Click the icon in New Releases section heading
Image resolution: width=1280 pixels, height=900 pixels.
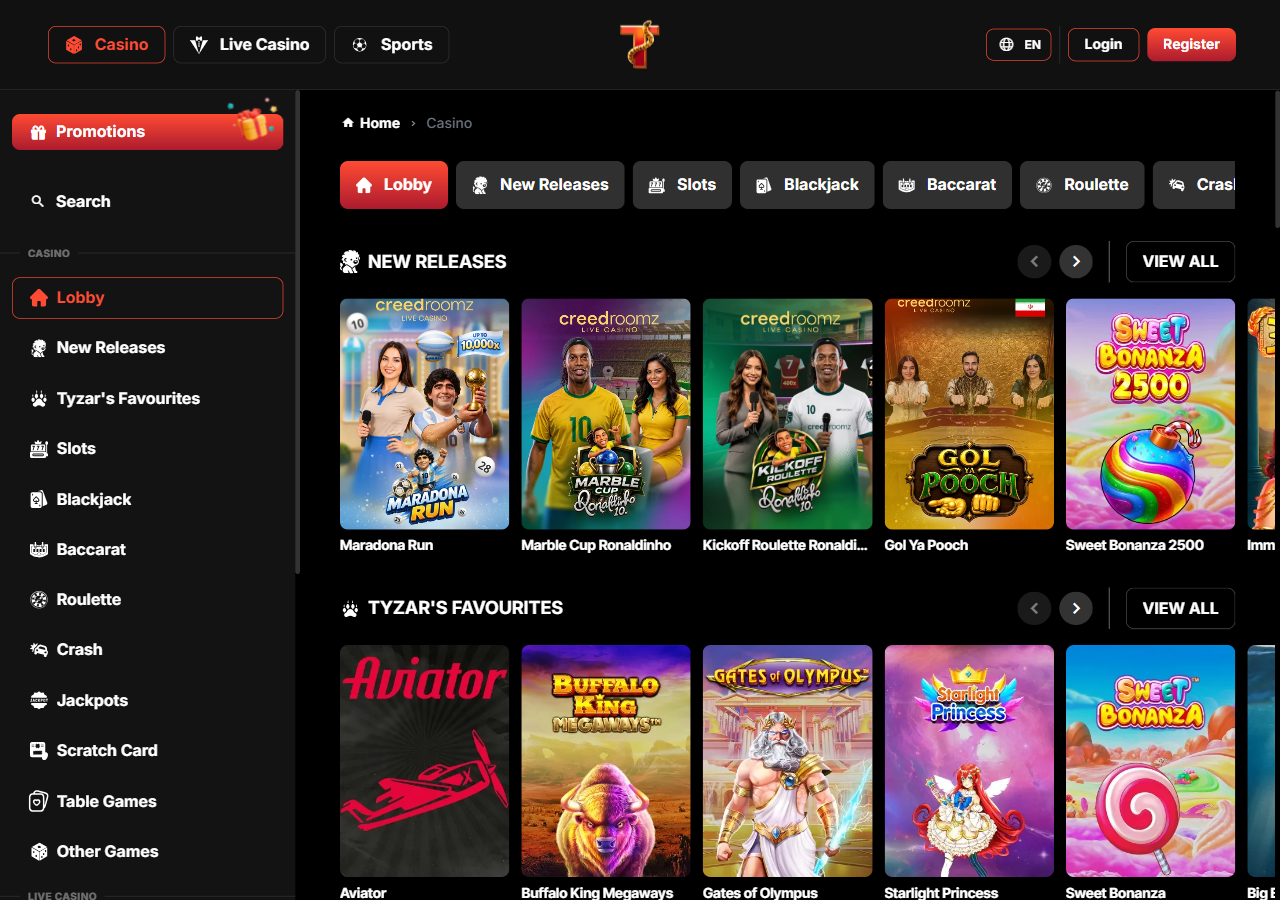point(350,262)
